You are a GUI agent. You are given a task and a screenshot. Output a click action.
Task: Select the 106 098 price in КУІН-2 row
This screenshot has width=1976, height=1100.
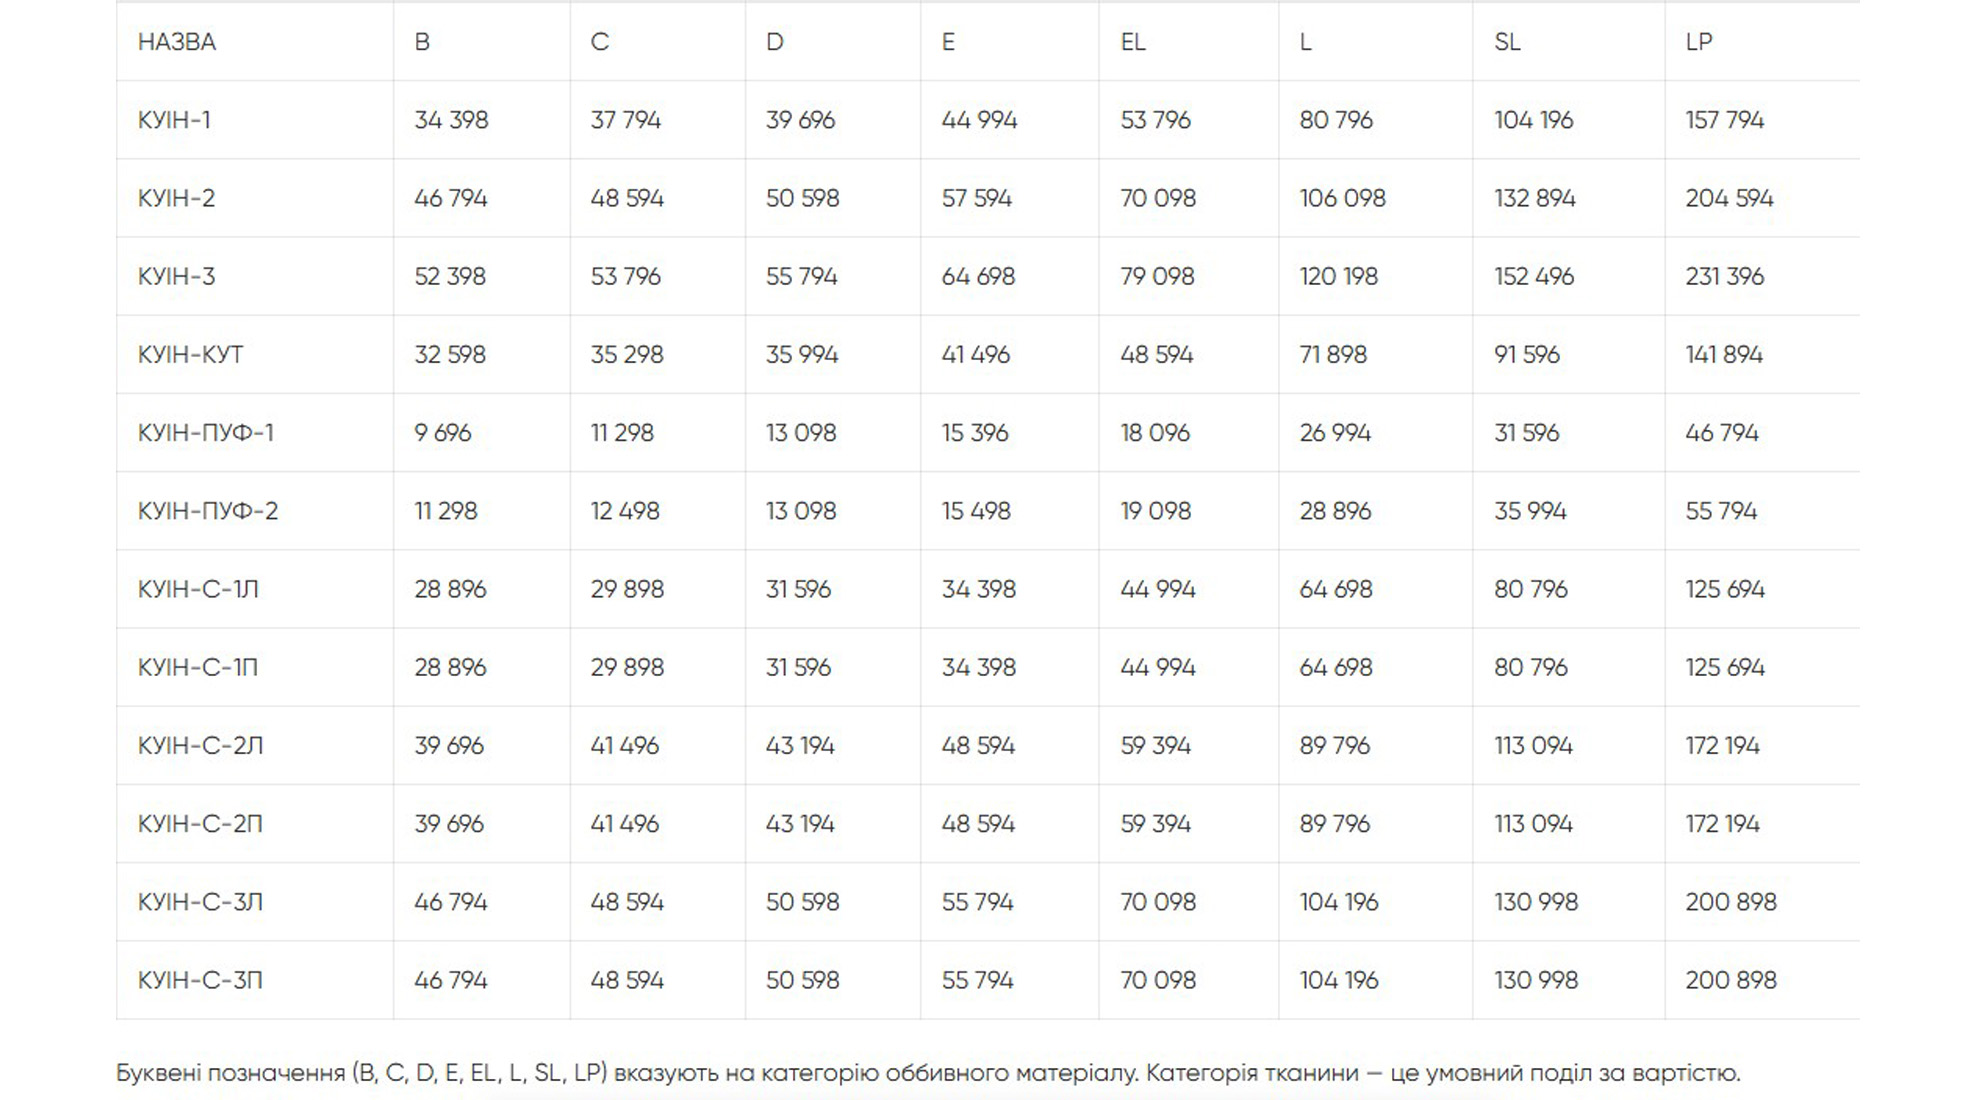pos(1342,198)
